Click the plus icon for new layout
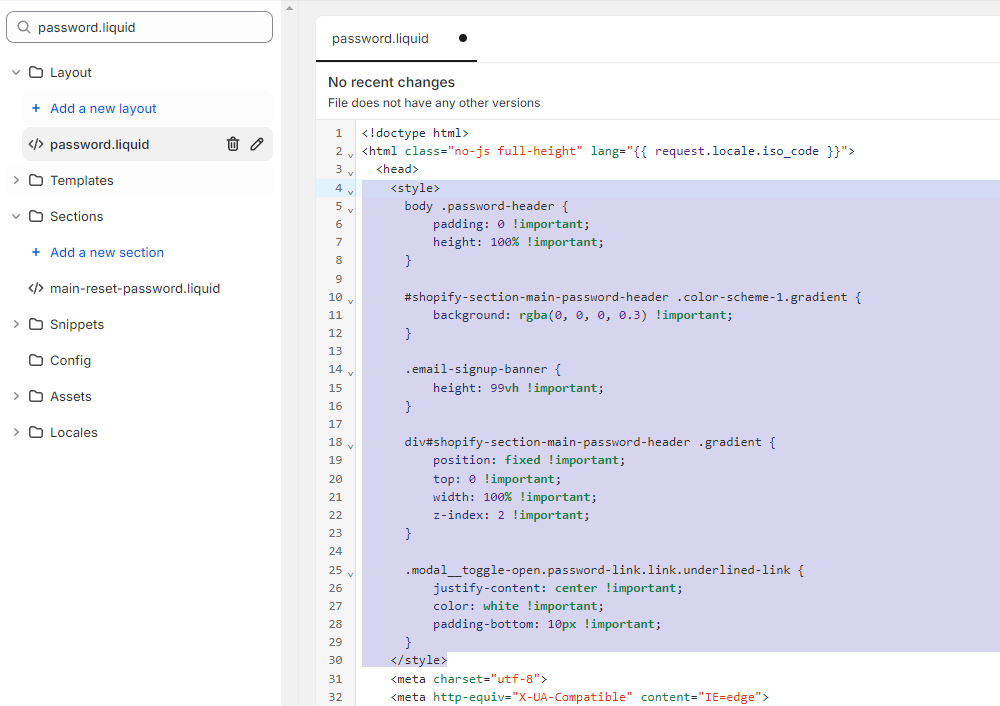The width and height of the screenshot is (1000, 706). tap(36, 108)
